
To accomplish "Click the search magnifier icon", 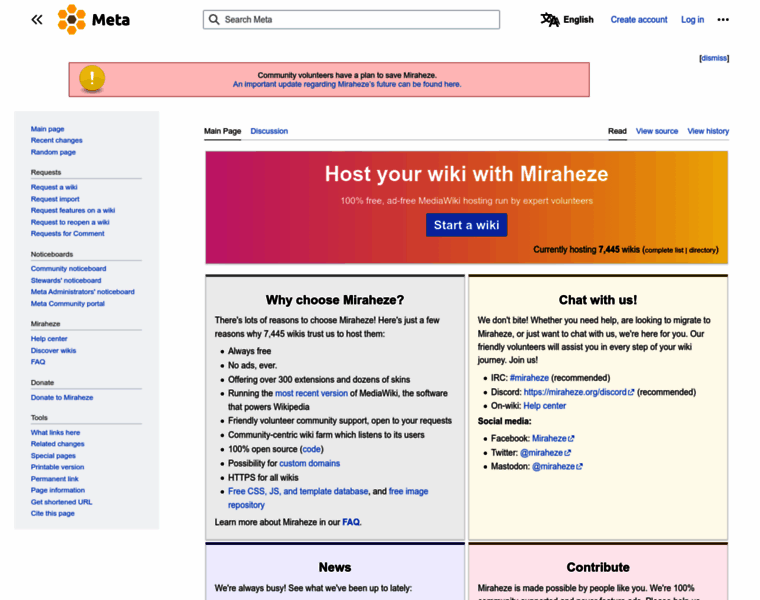I will point(214,19).
